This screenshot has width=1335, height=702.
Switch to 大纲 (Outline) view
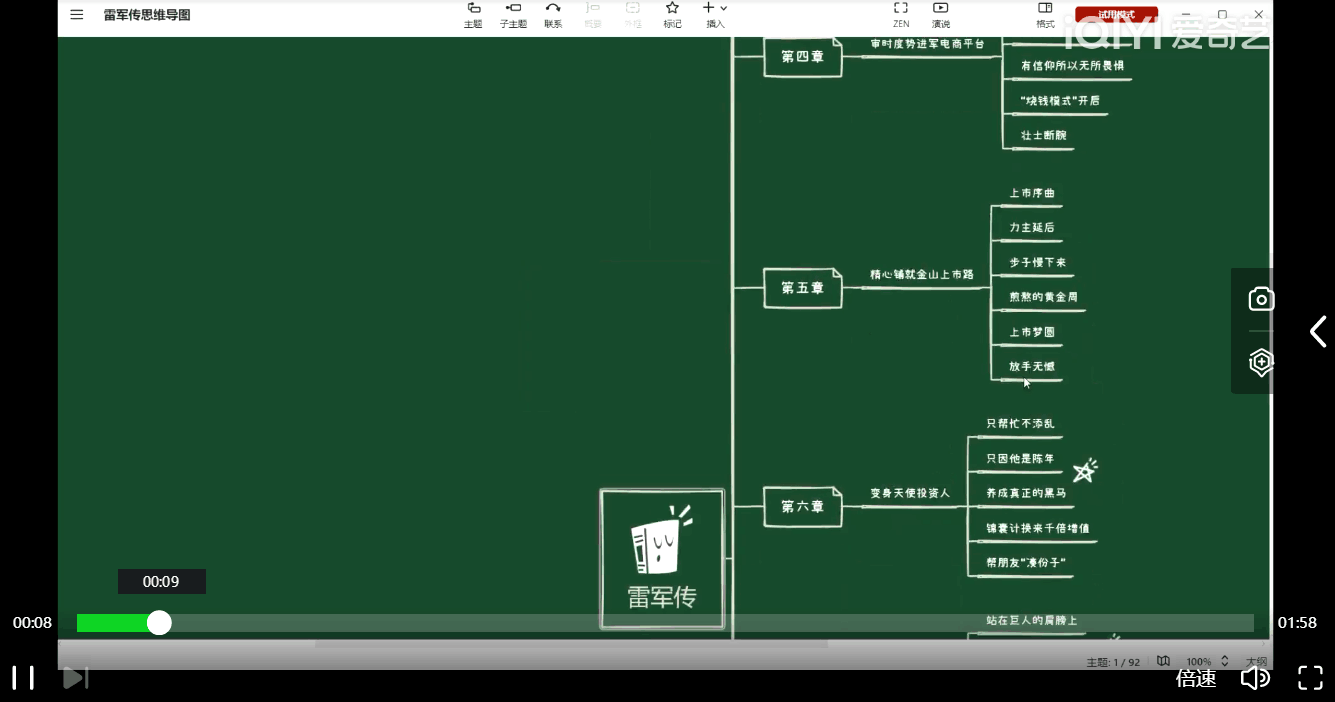click(x=1256, y=661)
